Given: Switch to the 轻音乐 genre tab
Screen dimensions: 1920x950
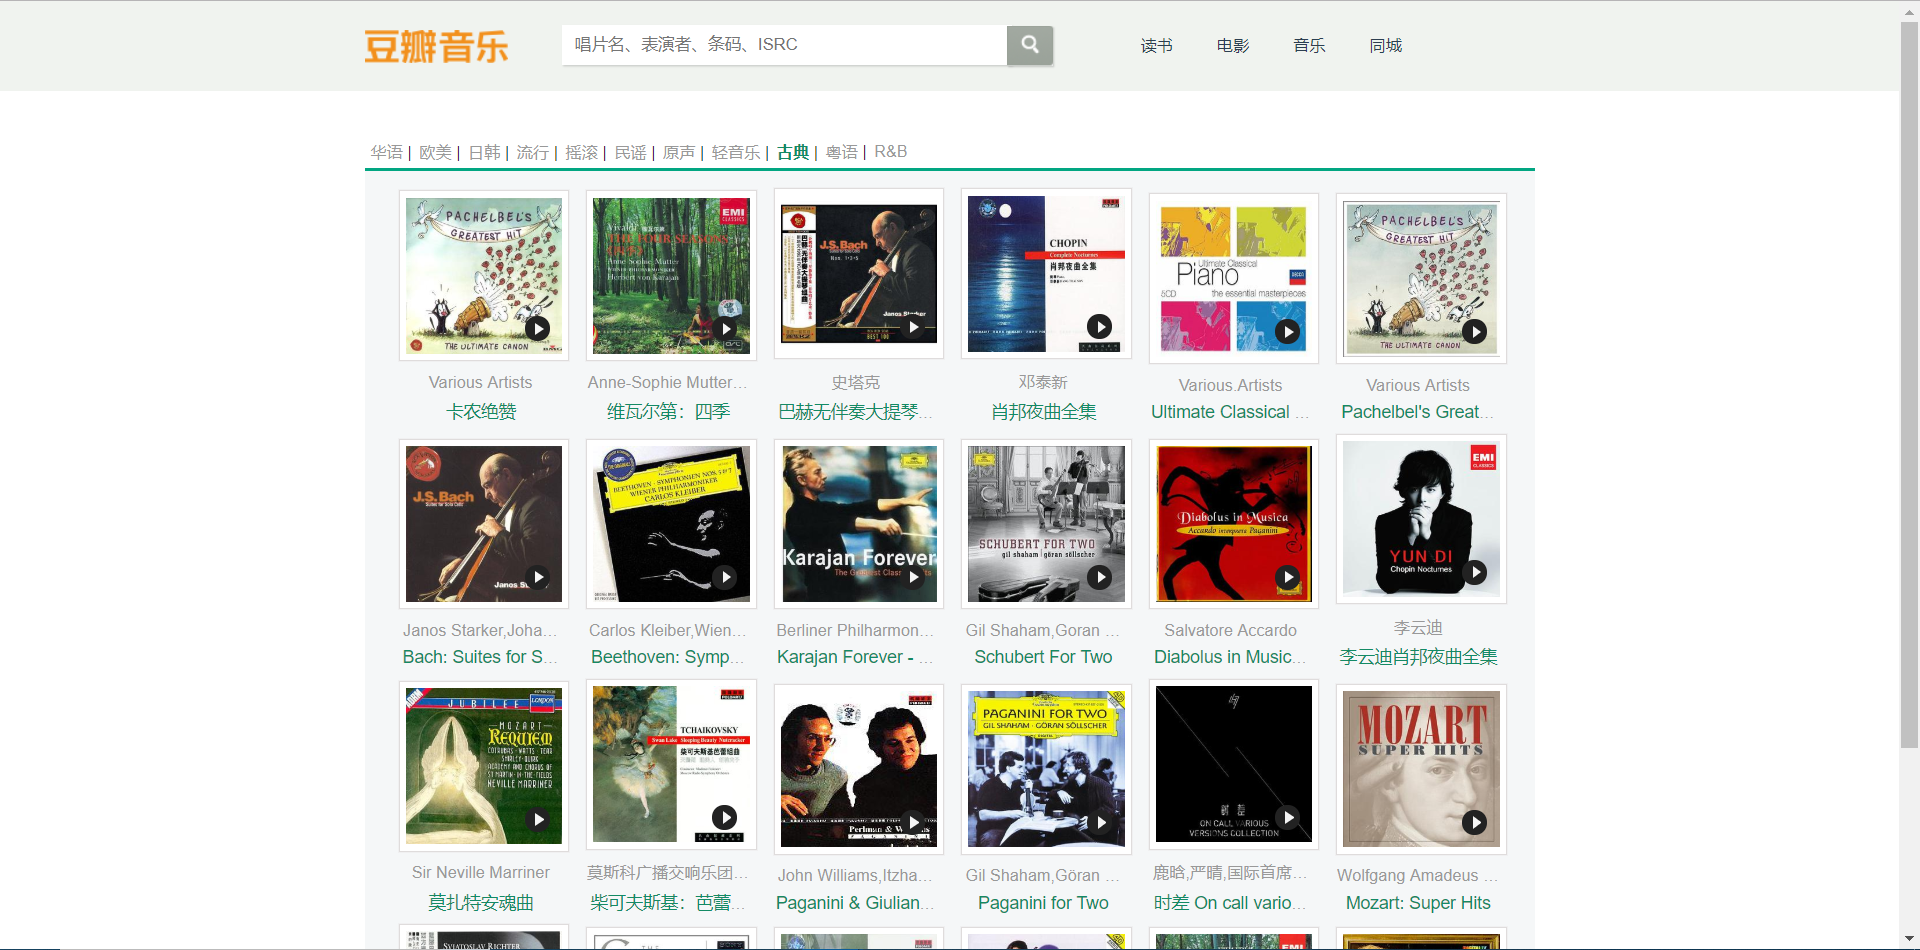Looking at the screenshot, I should 736,152.
